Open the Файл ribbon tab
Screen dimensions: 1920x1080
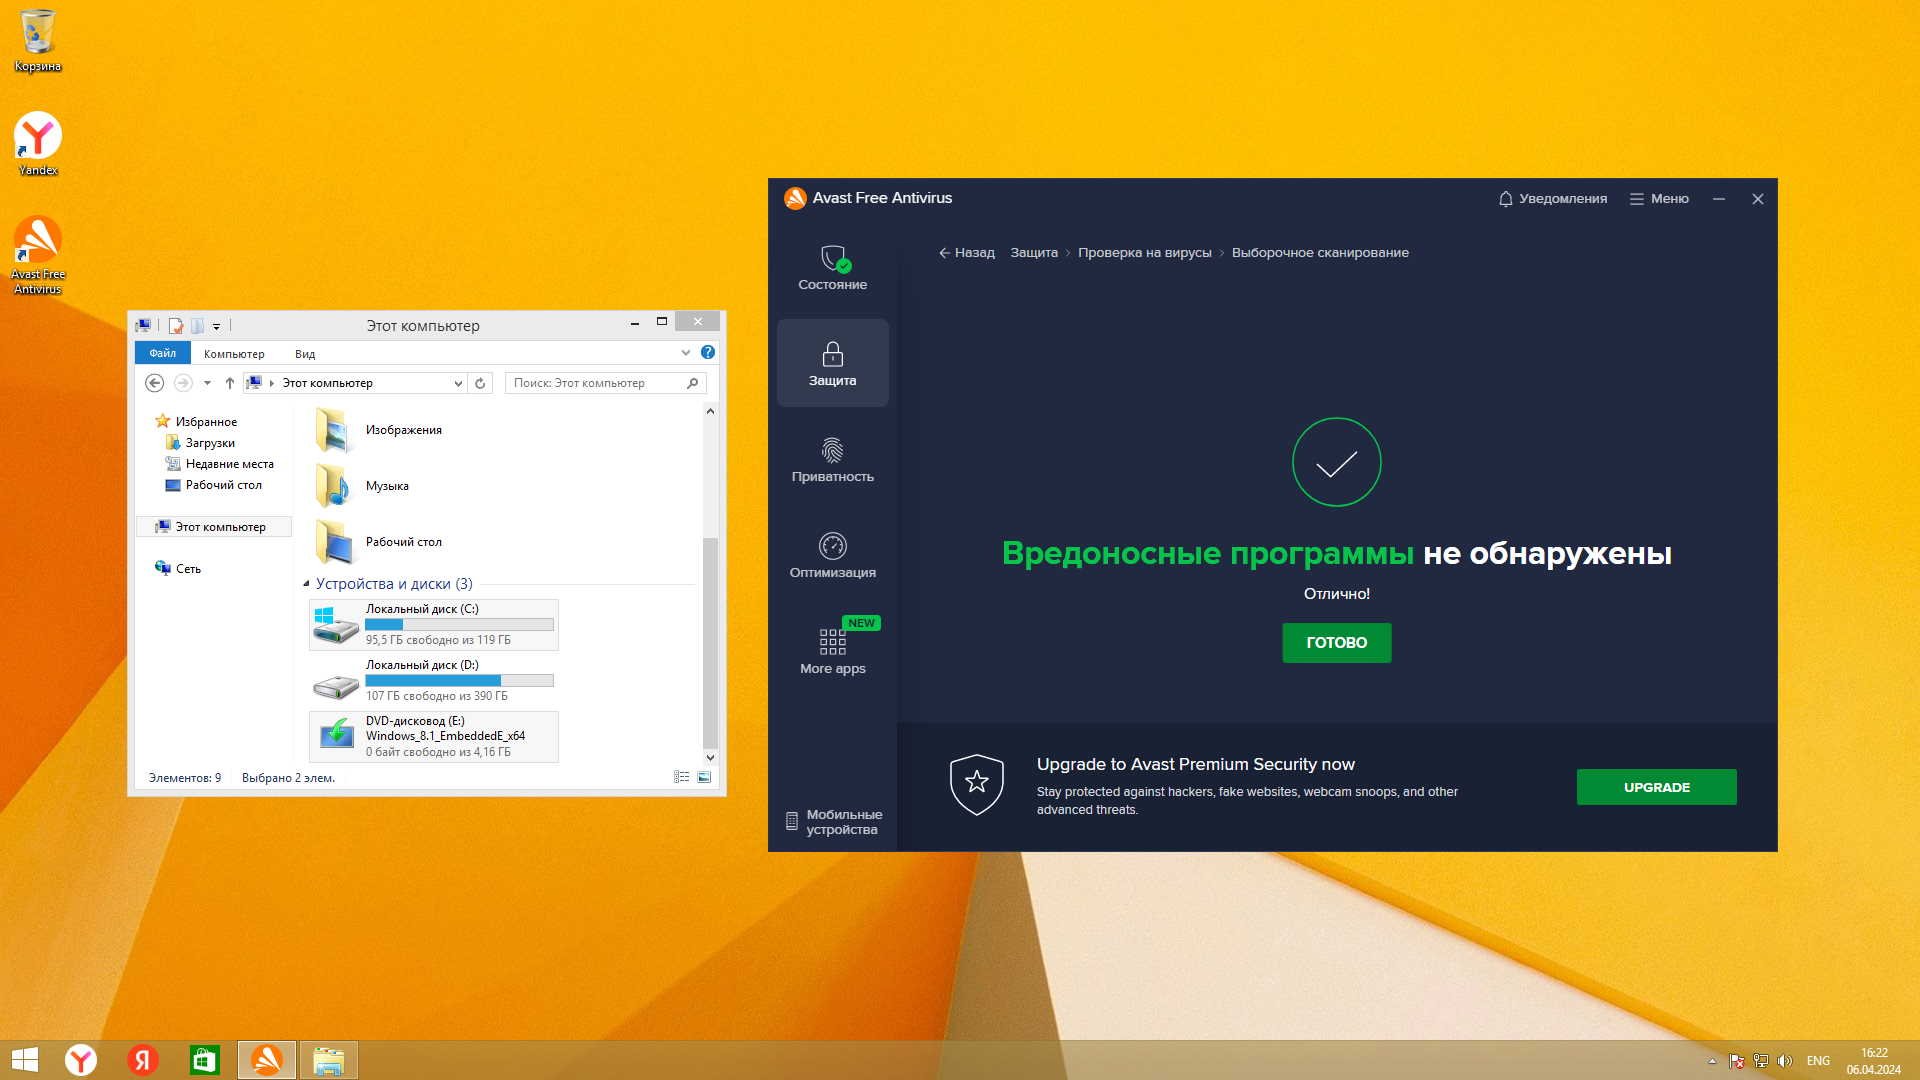tap(162, 353)
